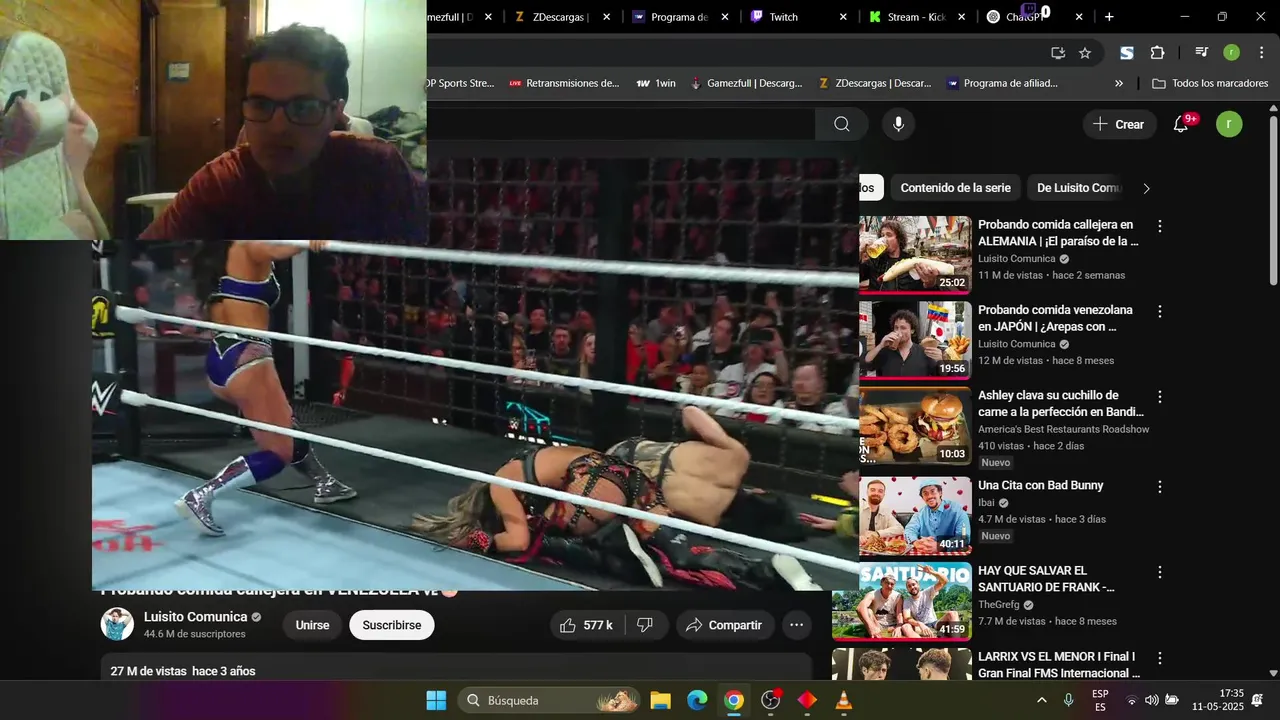Start voice search with the microphone icon
Image resolution: width=1280 pixels, height=720 pixels.
tap(898, 124)
